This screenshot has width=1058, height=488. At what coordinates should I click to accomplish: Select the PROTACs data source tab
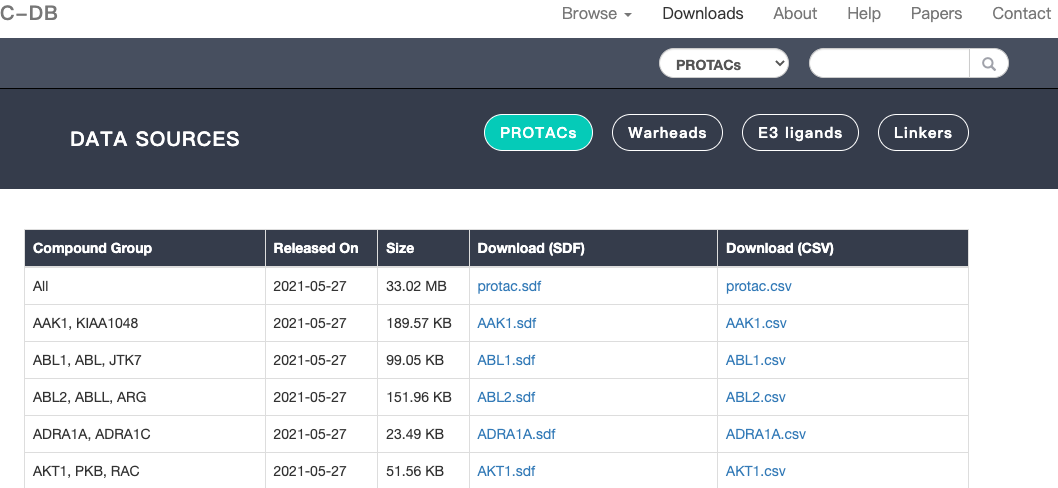[x=538, y=133]
